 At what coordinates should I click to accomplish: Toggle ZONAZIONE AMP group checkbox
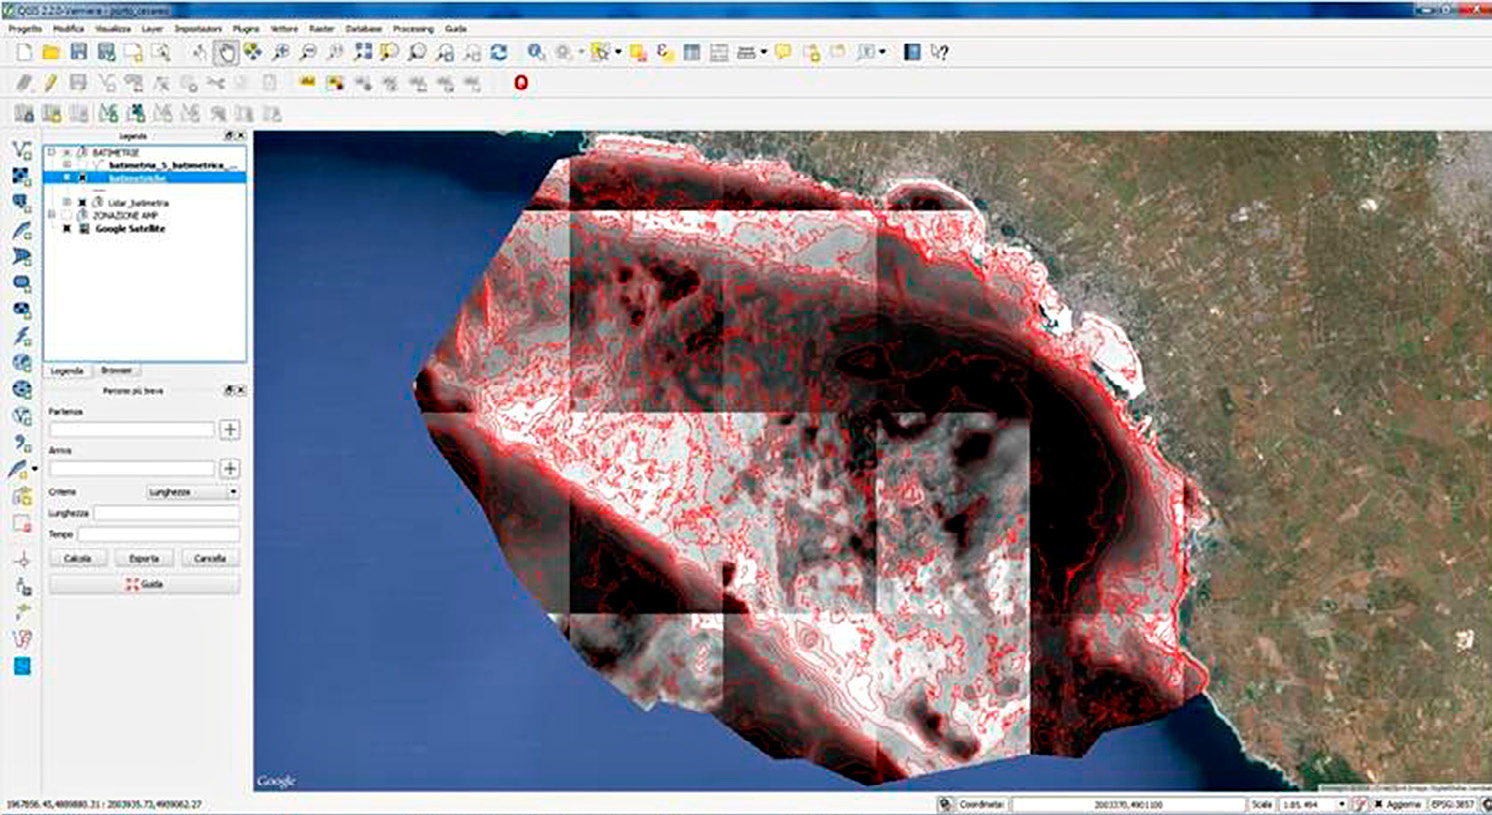67,215
